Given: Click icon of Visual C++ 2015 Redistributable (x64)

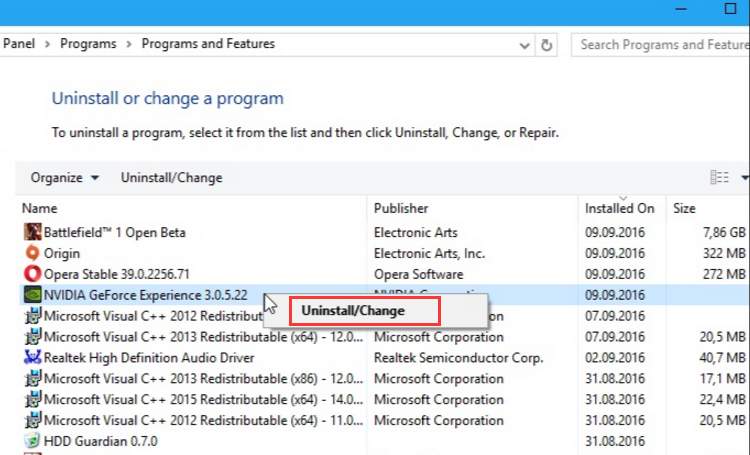Looking at the screenshot, I should tap(33, 399).
